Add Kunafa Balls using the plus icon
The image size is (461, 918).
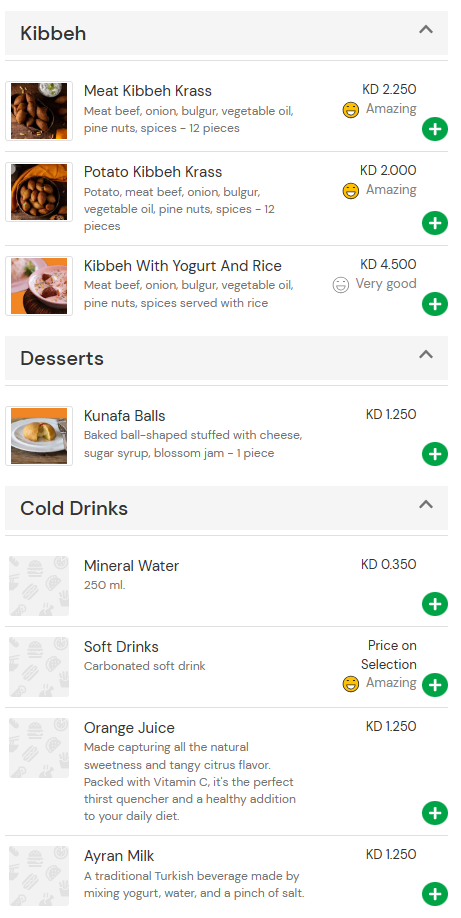(x=435, y=454)
